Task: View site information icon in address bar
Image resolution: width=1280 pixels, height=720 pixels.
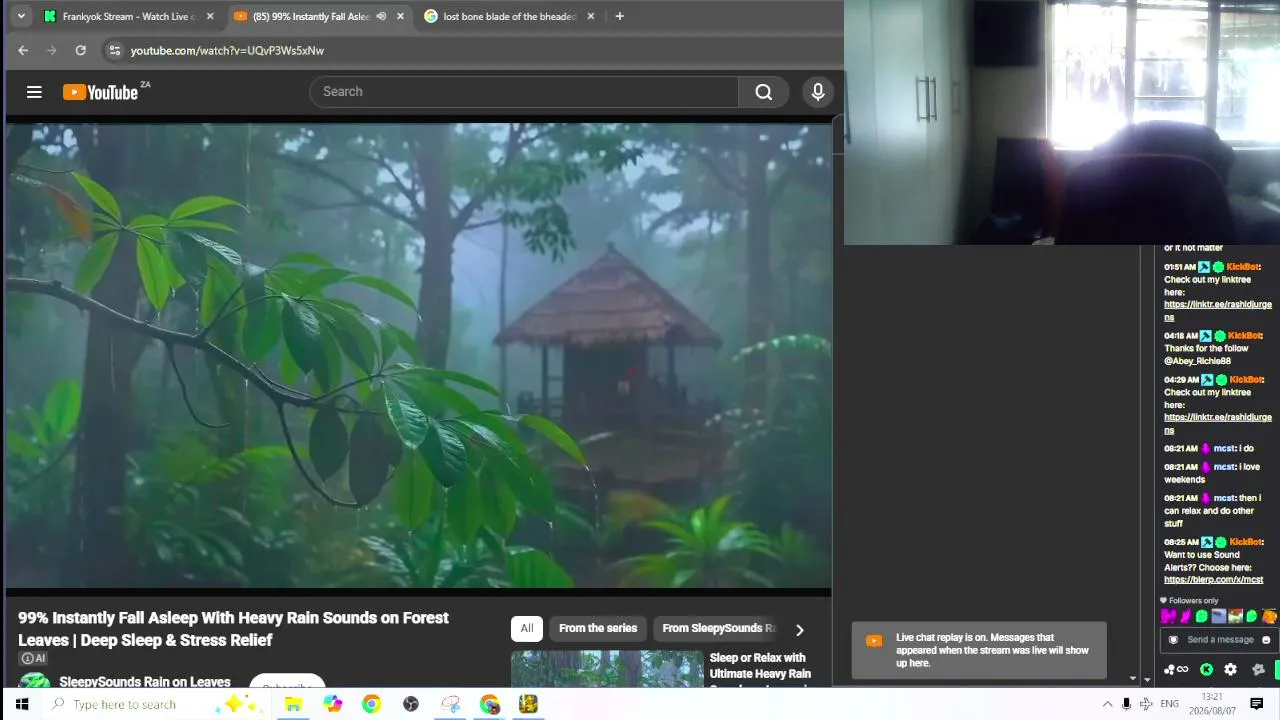Action: 114,50
